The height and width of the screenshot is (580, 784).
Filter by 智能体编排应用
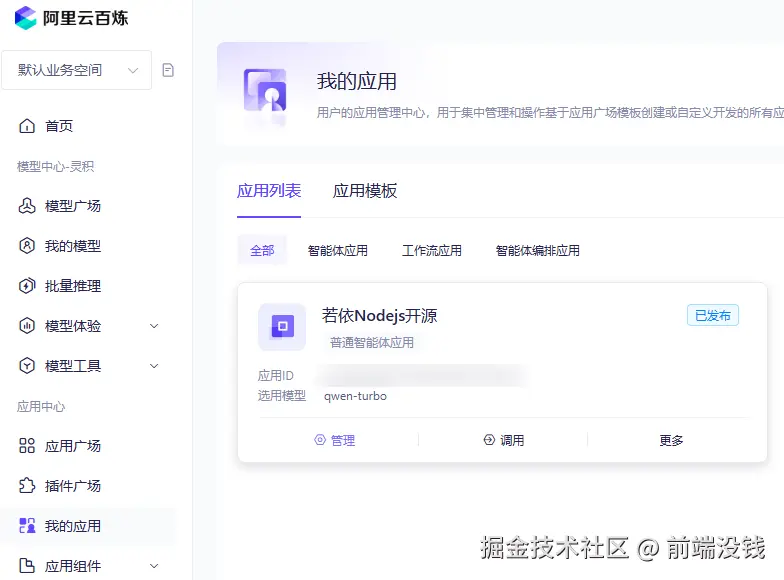(x=538, y=250)
